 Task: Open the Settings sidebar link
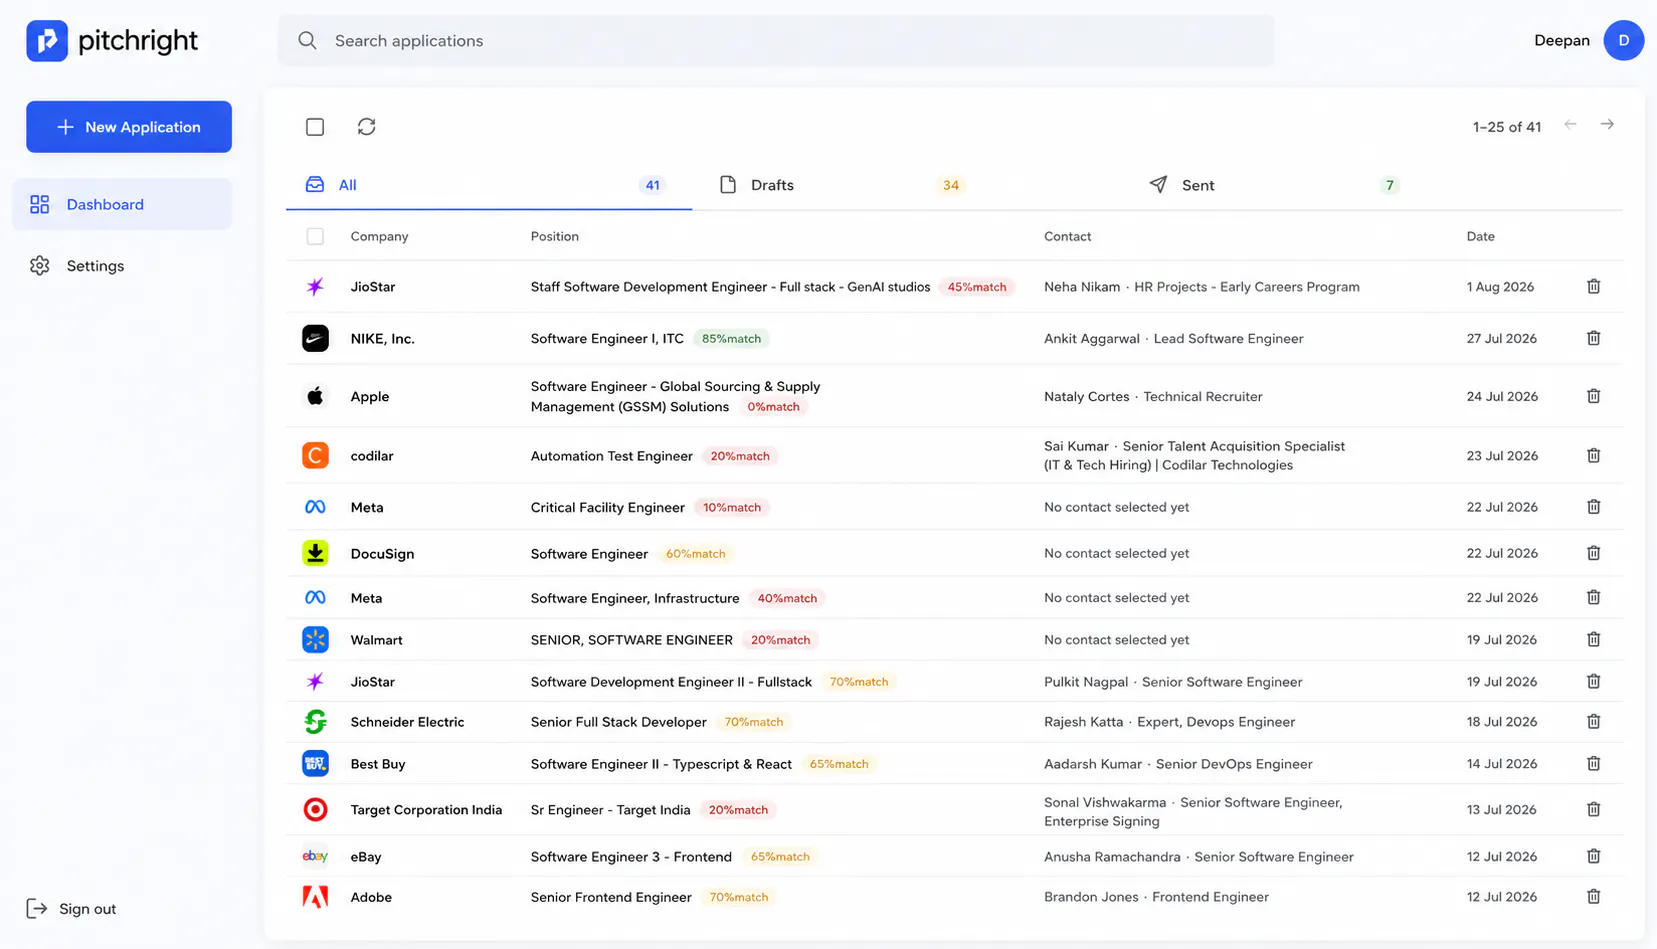[x=122, y=266]
